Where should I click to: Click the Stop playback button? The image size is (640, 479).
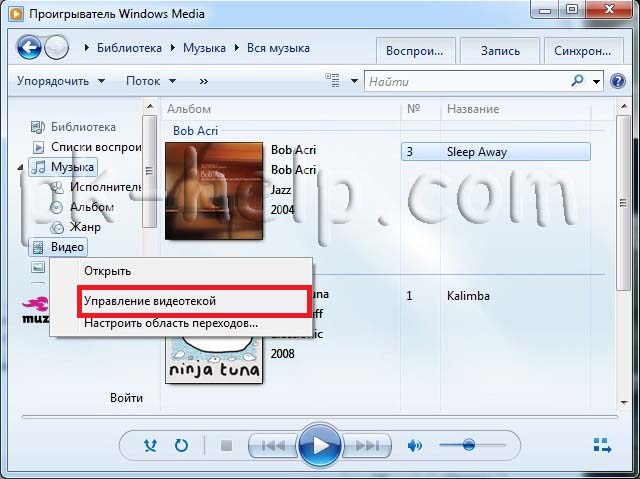226,446
